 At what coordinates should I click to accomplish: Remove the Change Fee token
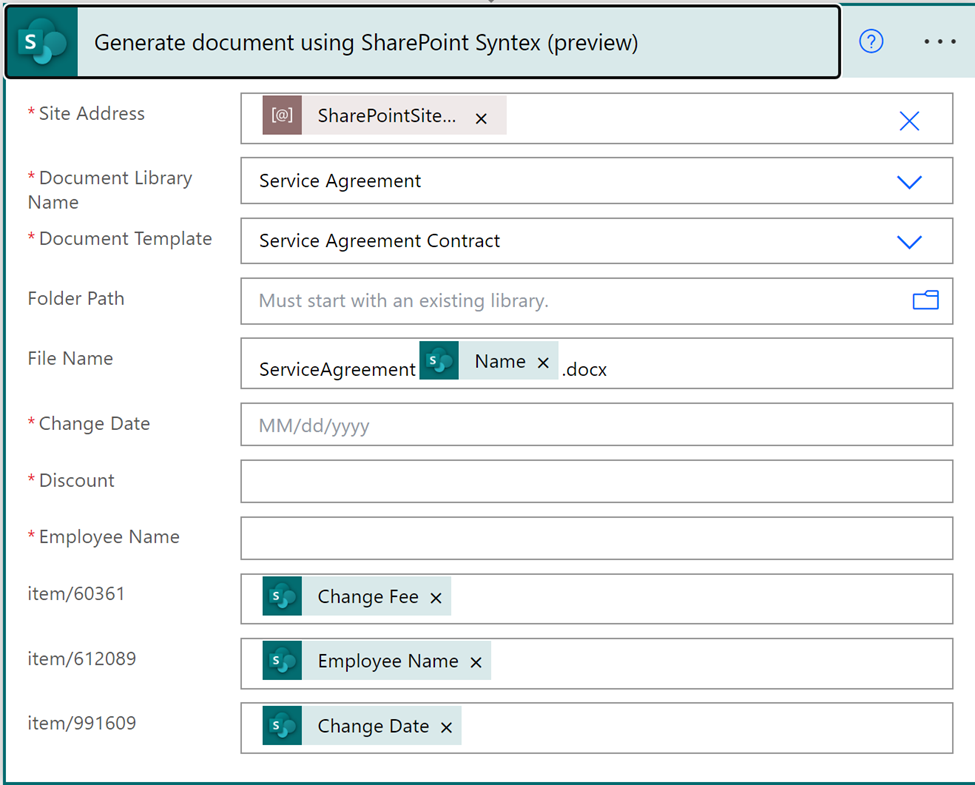click(436, 598)
